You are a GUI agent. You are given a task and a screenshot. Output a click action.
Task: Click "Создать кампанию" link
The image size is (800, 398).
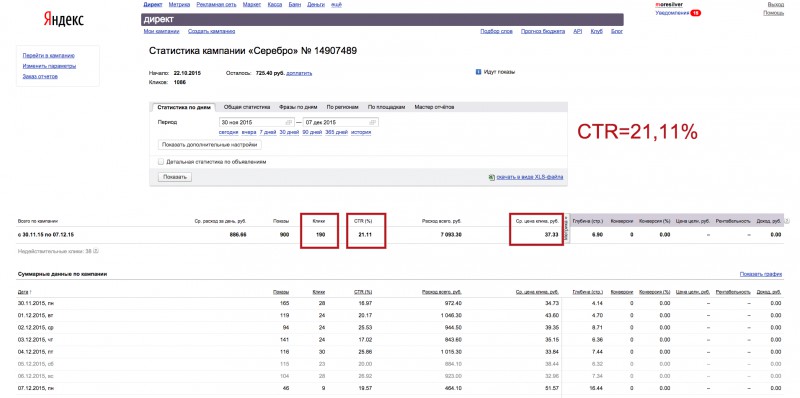pos(212,31)
